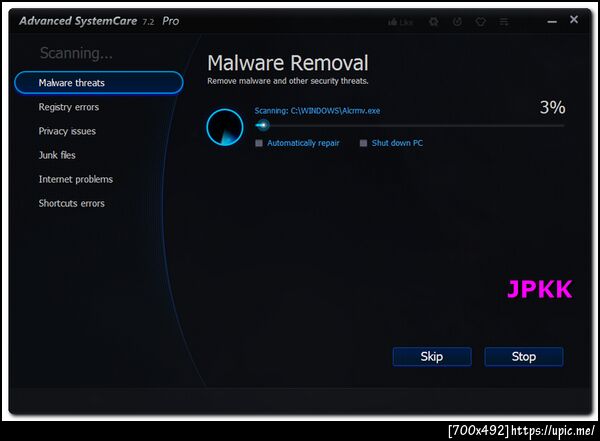Close the Advanced SystemCare window
Viewport: 600px width, 441px height.
(x=574, y=19)
